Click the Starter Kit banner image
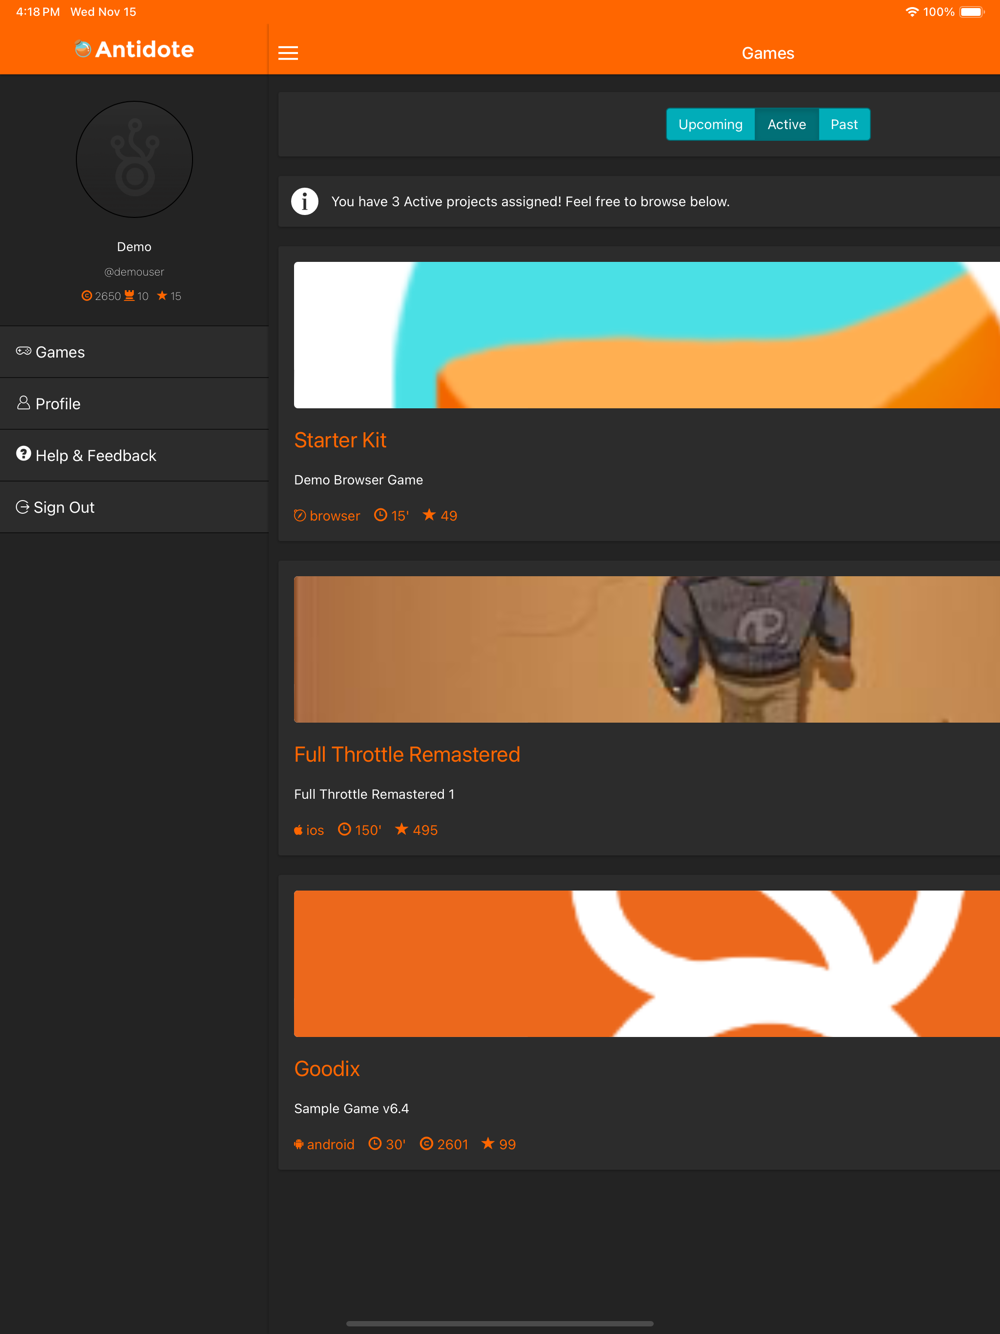Image resolution: width=1000 pixels, height=1334 pixels. coord(647,335)
